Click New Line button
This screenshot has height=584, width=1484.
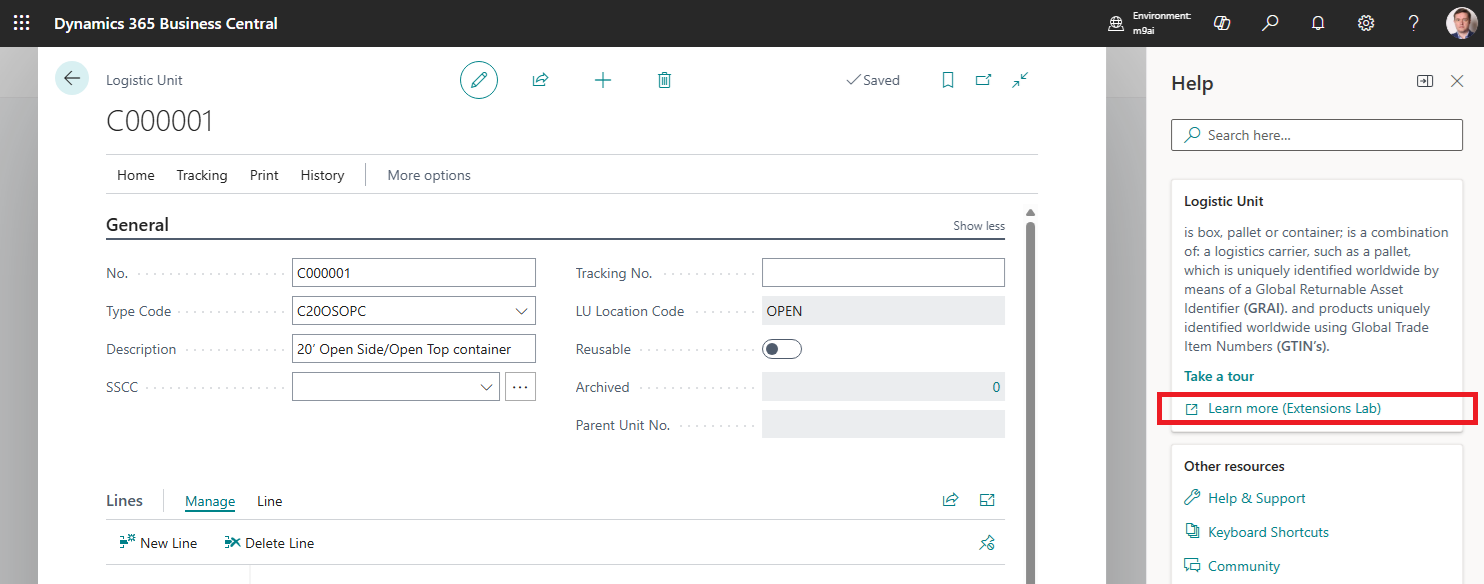pyautogui.click(x=159, y=543)
